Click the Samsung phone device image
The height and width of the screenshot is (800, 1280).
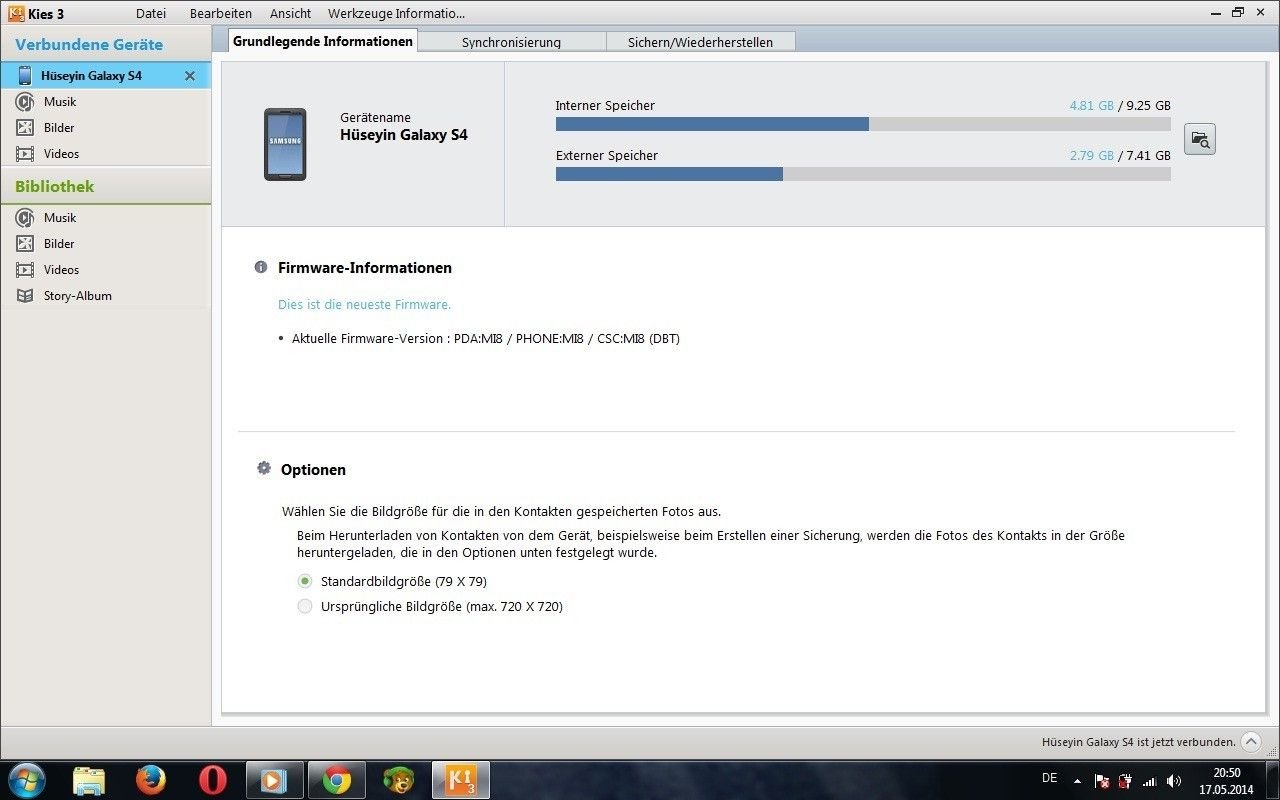click(x=285, y=145)
